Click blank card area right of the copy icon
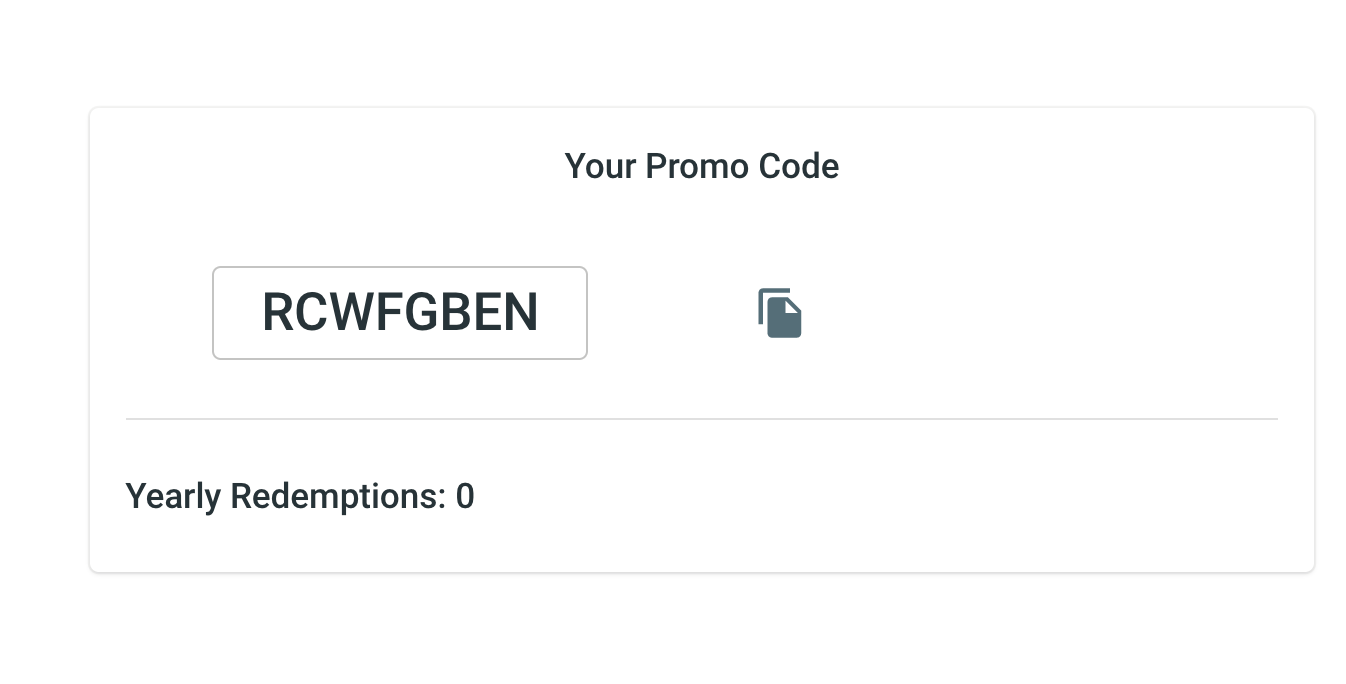The width and height of the screenshot is (1346, 684). [1050, 313]
